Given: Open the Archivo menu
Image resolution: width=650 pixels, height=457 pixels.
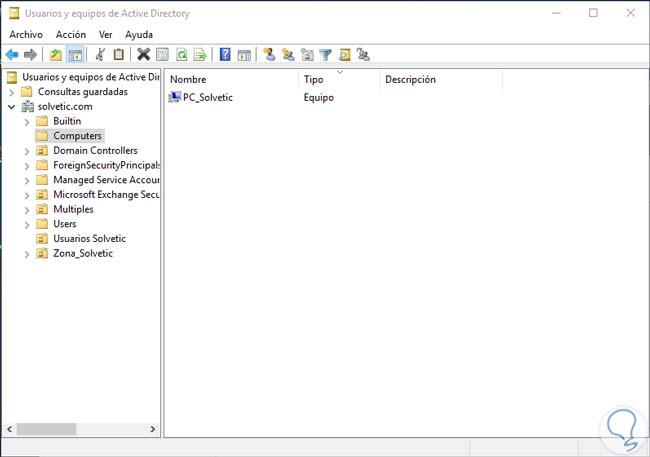Looking at the screenshot, I should (26, 34).
